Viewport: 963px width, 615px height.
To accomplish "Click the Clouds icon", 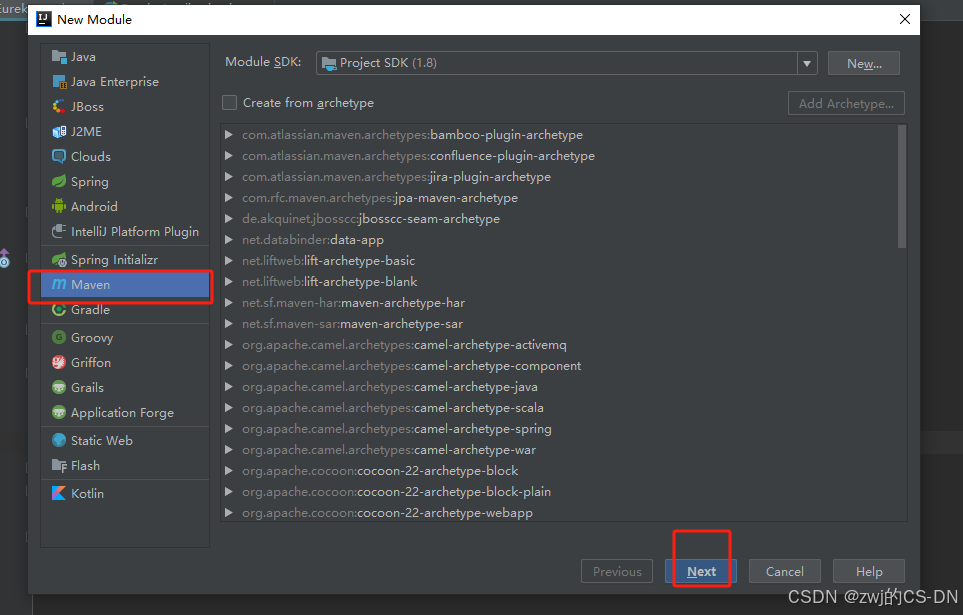I will point(59,157).
